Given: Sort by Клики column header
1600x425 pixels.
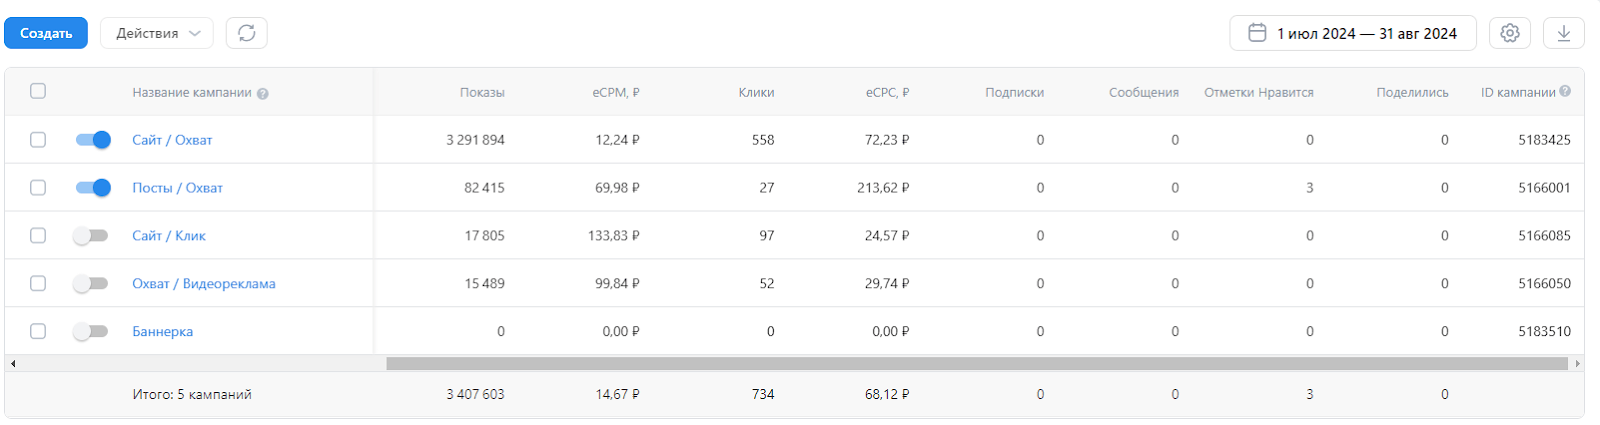Looking at the screenshot, I should pos(756,92).
